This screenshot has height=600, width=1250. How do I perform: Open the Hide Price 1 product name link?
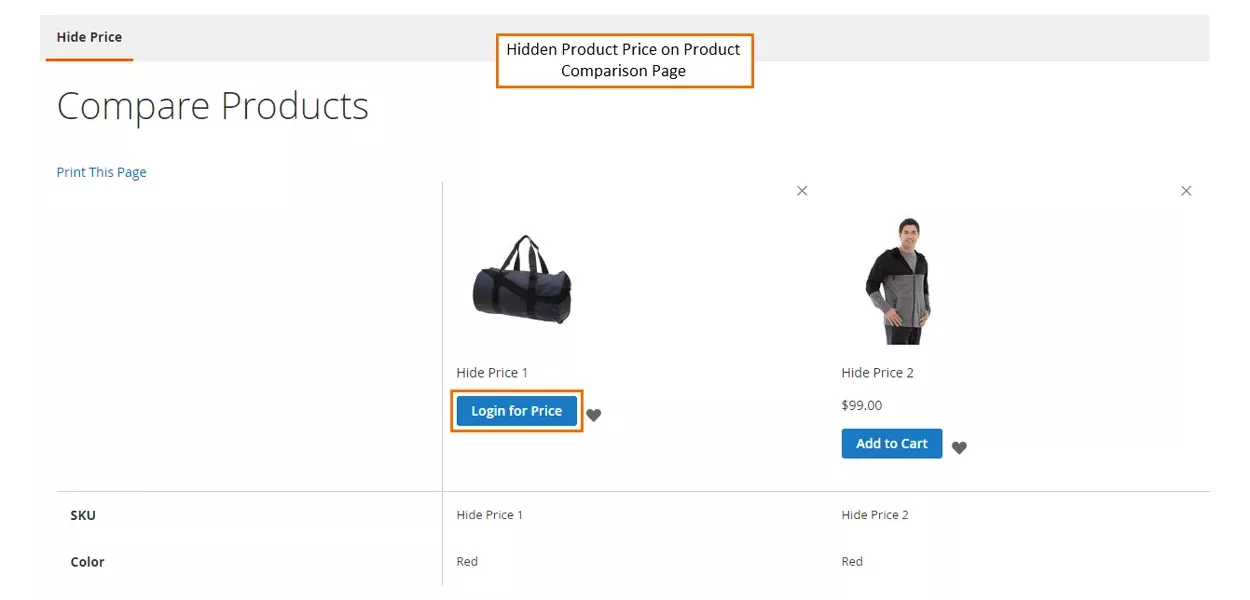pyautogui.click(x=492, y=373)
